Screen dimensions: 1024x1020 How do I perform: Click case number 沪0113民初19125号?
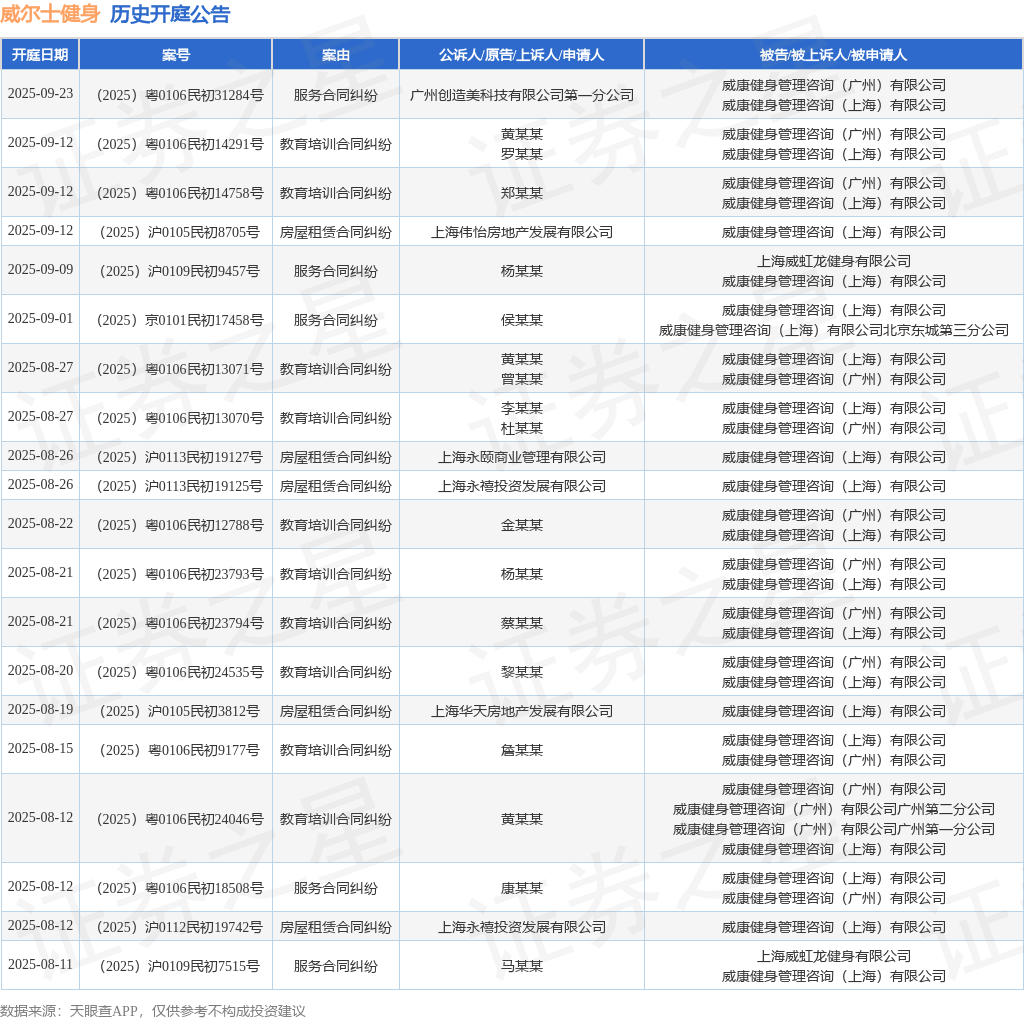click(x=180, y=486)
